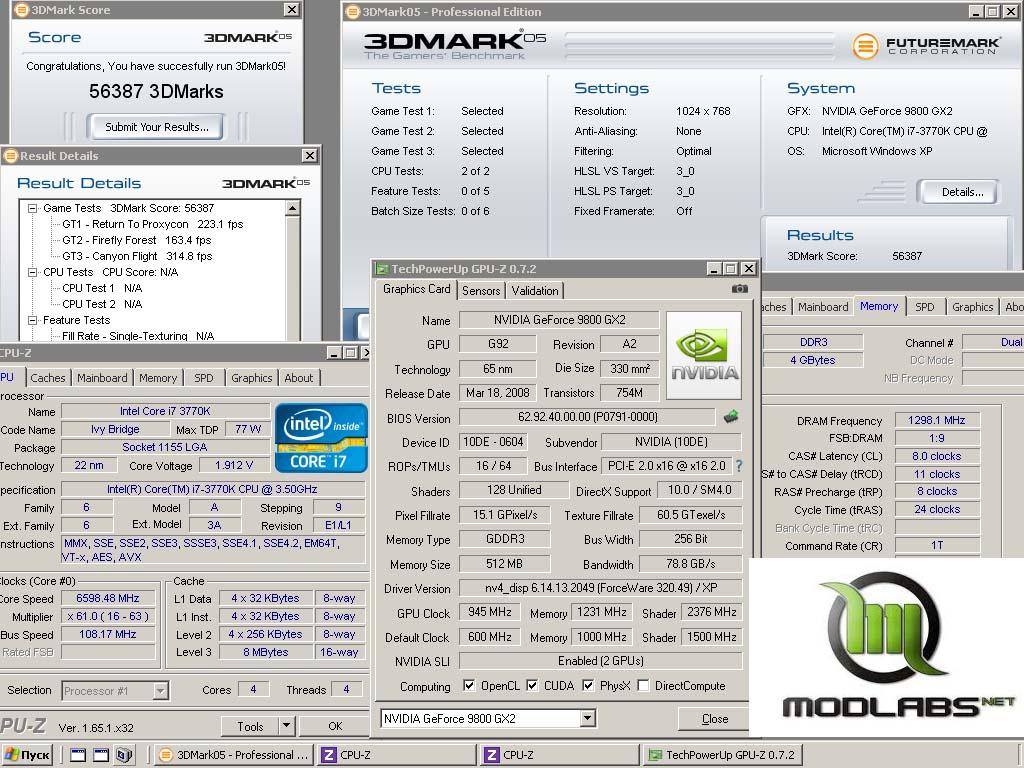Open Graphics tab in rear CPU-Z window
This screenshot has height=768, width=1024.
pyautogui.click(x=972, y=306)
